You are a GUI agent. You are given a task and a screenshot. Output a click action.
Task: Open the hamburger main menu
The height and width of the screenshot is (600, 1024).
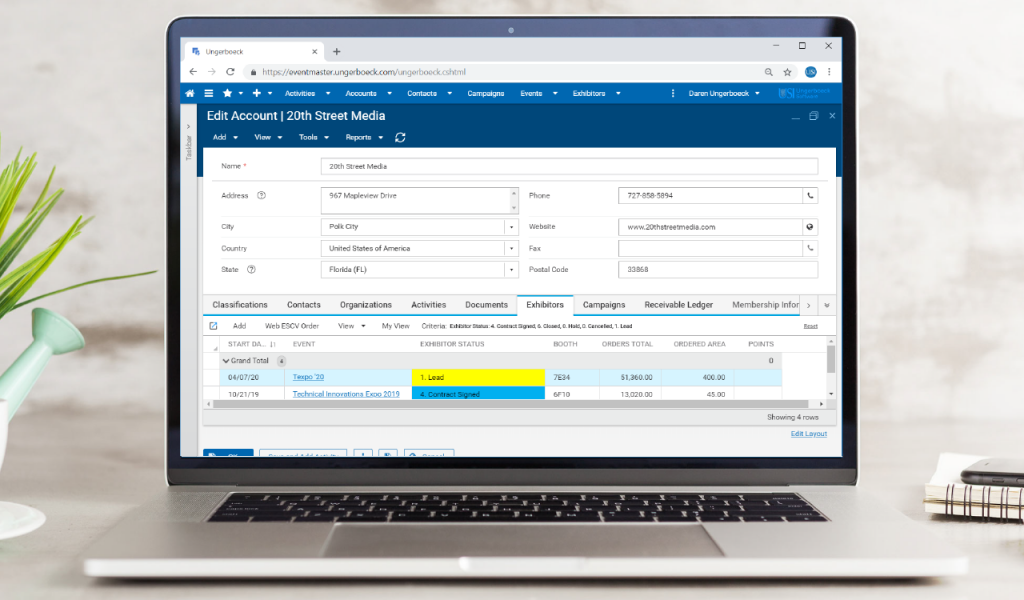208,93
